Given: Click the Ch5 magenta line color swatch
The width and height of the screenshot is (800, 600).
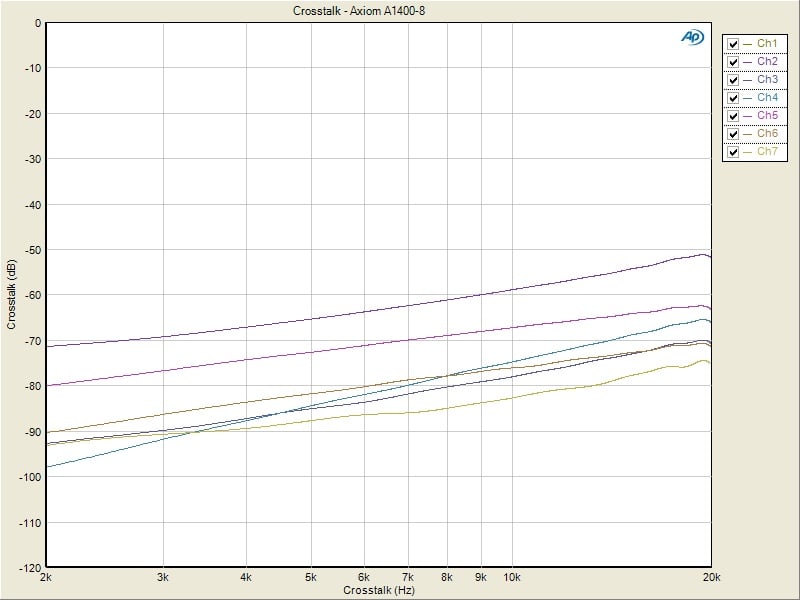Looking at the screenshot, I should click(x=748, y=116).
